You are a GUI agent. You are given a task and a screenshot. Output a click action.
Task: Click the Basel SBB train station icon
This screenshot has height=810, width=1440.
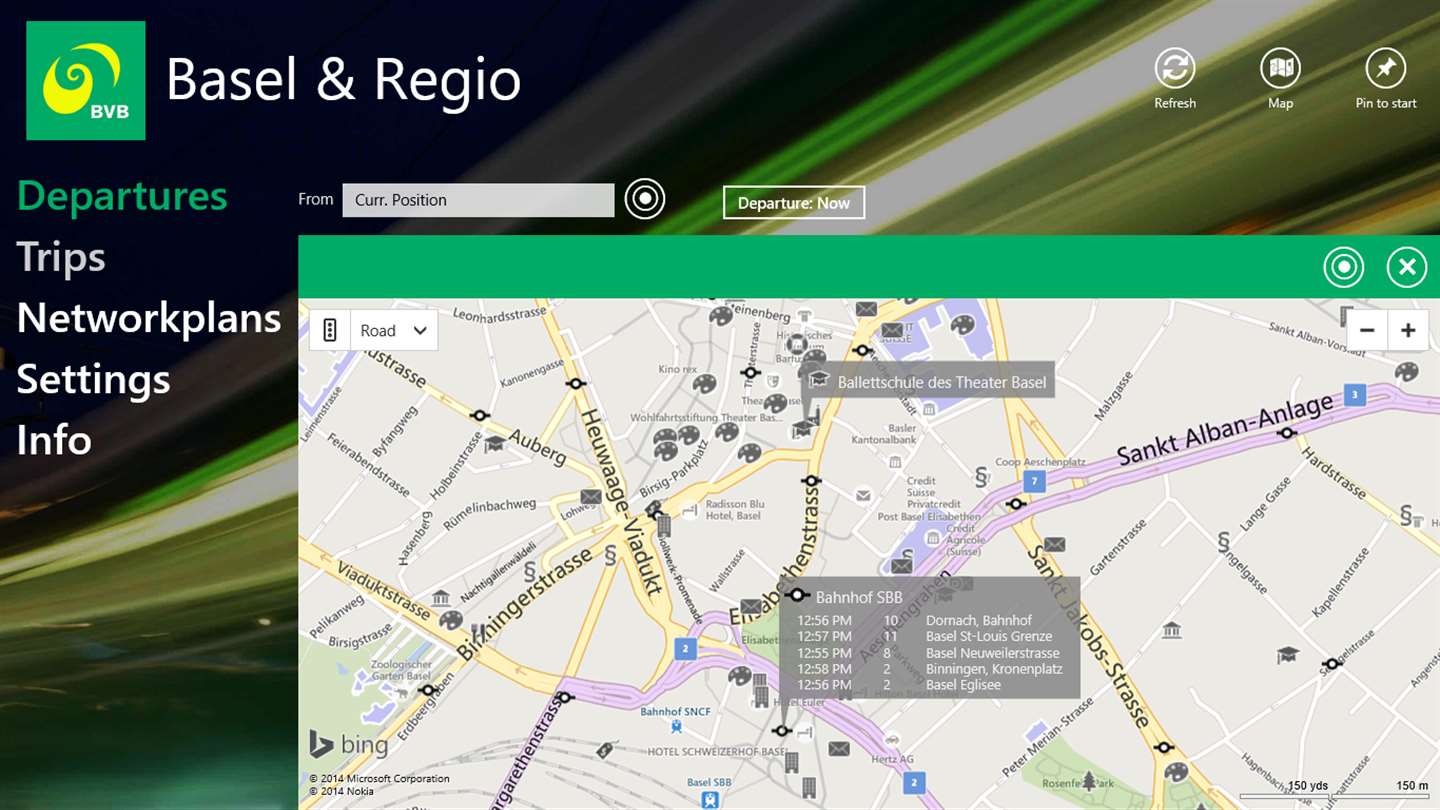710,799
